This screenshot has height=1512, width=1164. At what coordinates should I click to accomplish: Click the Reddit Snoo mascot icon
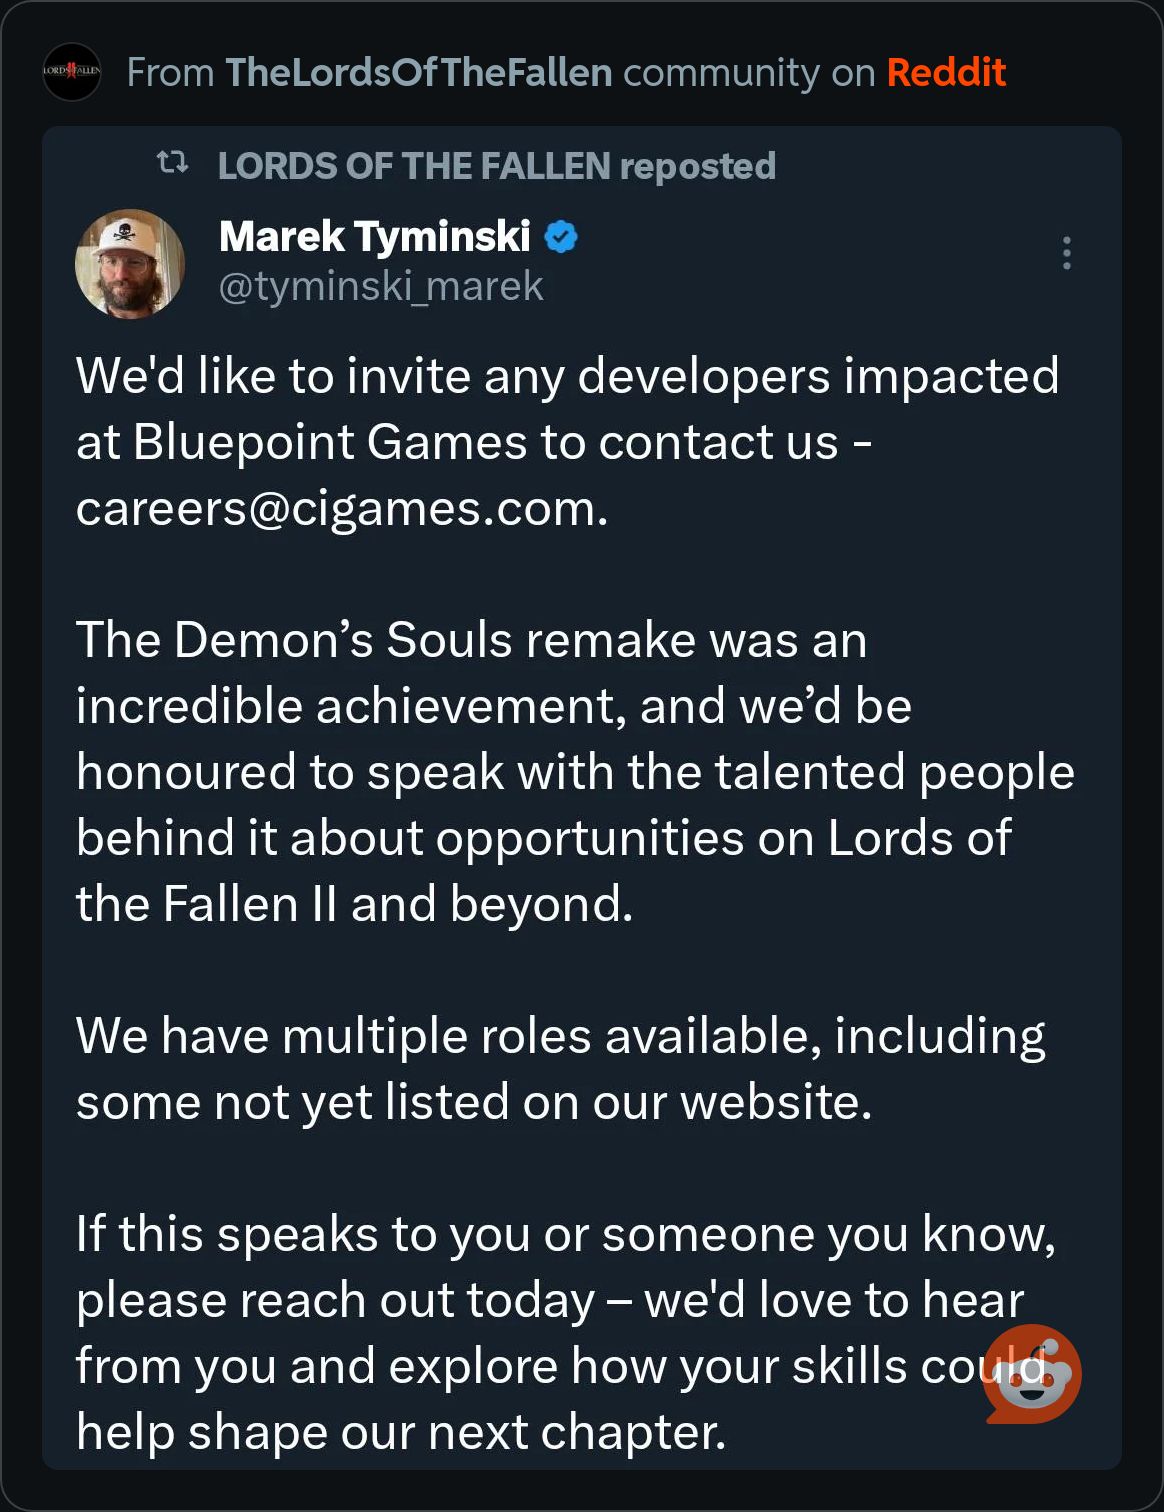1032,1374
